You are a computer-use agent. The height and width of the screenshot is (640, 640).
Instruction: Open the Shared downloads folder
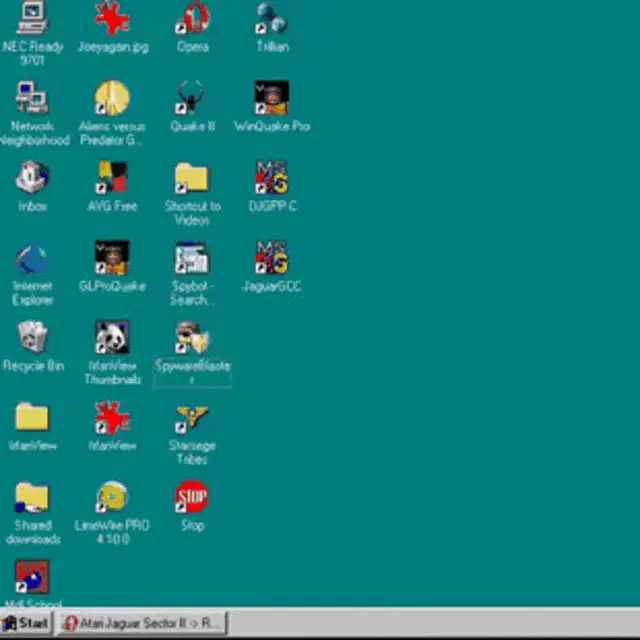pos(32,497)
